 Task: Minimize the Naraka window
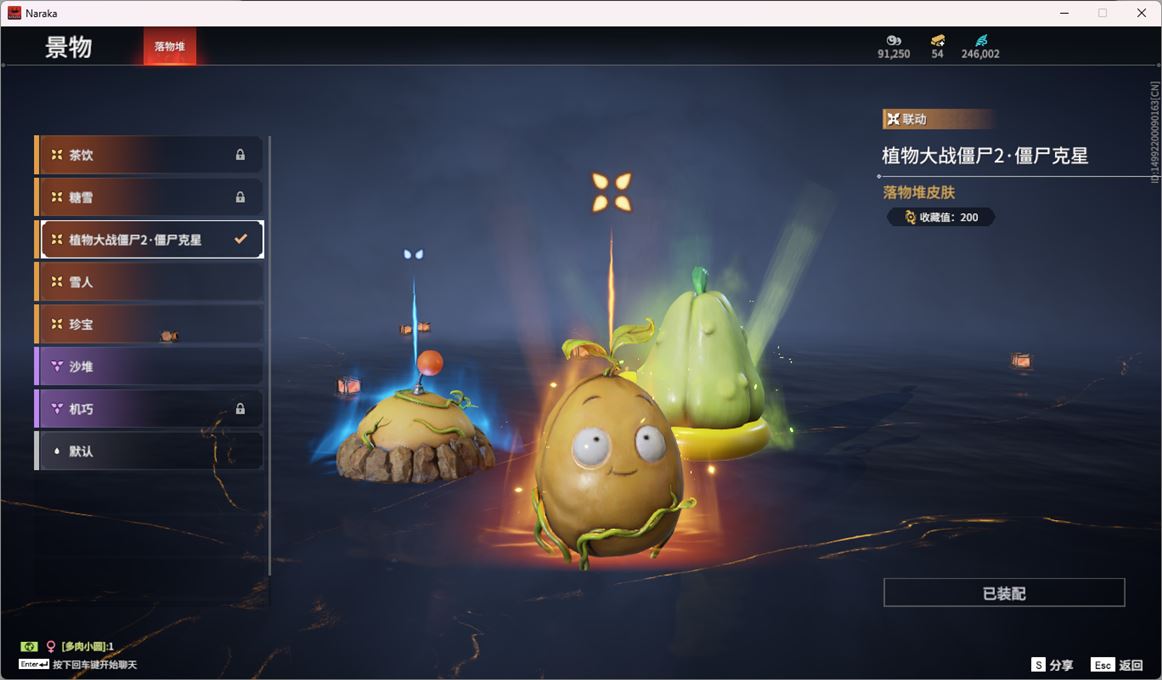[1064, 13]
